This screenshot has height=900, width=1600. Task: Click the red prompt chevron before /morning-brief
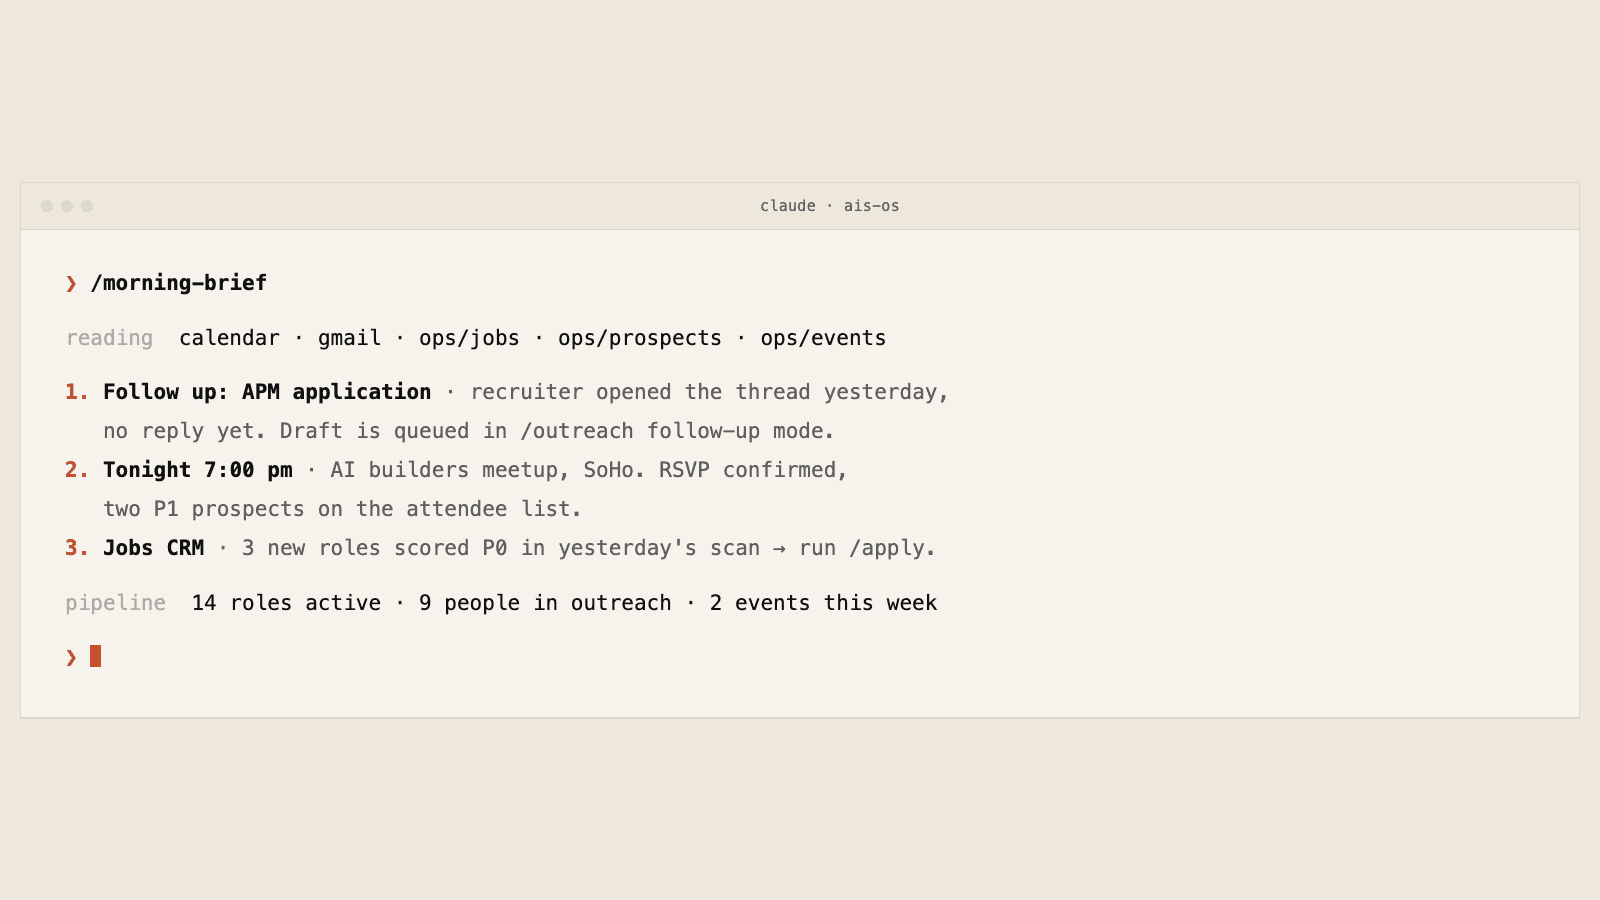pos(71,284)
